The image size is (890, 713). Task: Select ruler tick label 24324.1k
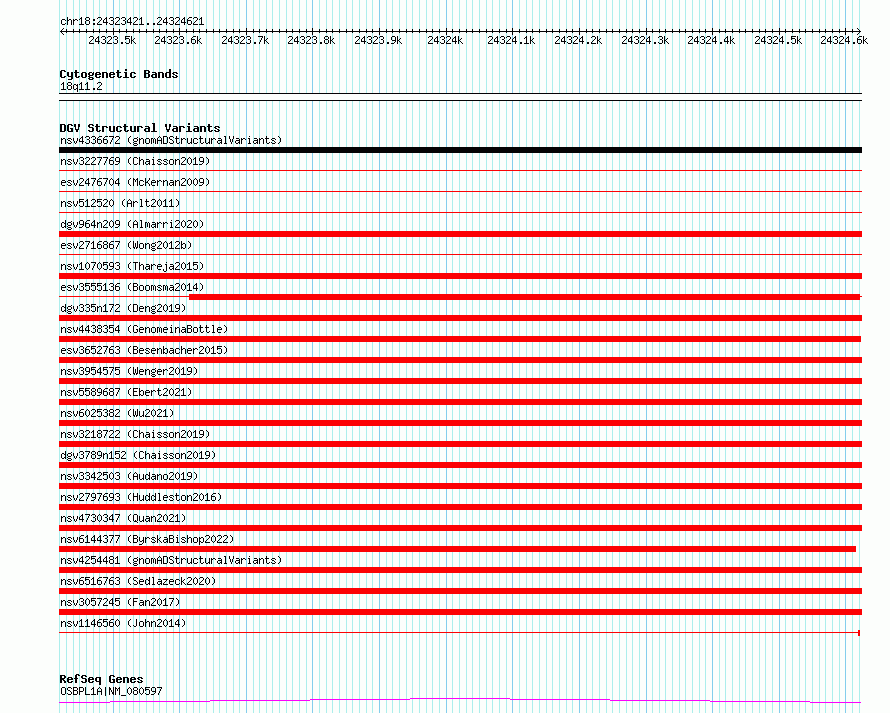pos(511,40)
